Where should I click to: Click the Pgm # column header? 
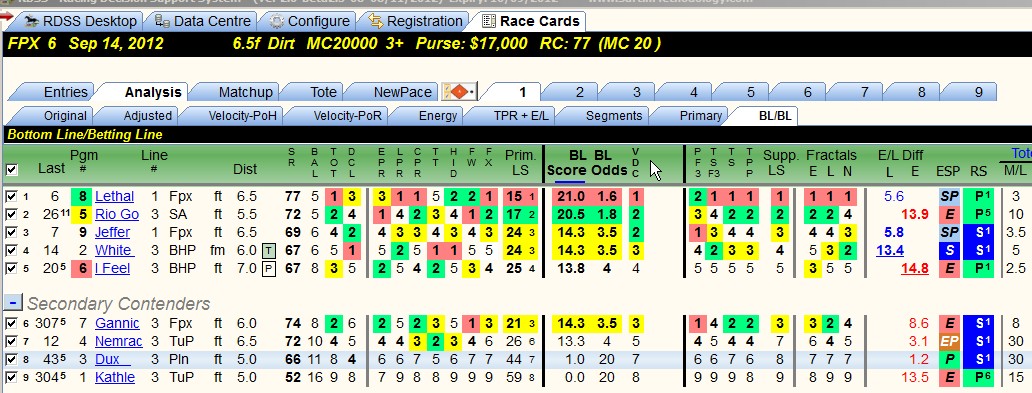point(83,162)
